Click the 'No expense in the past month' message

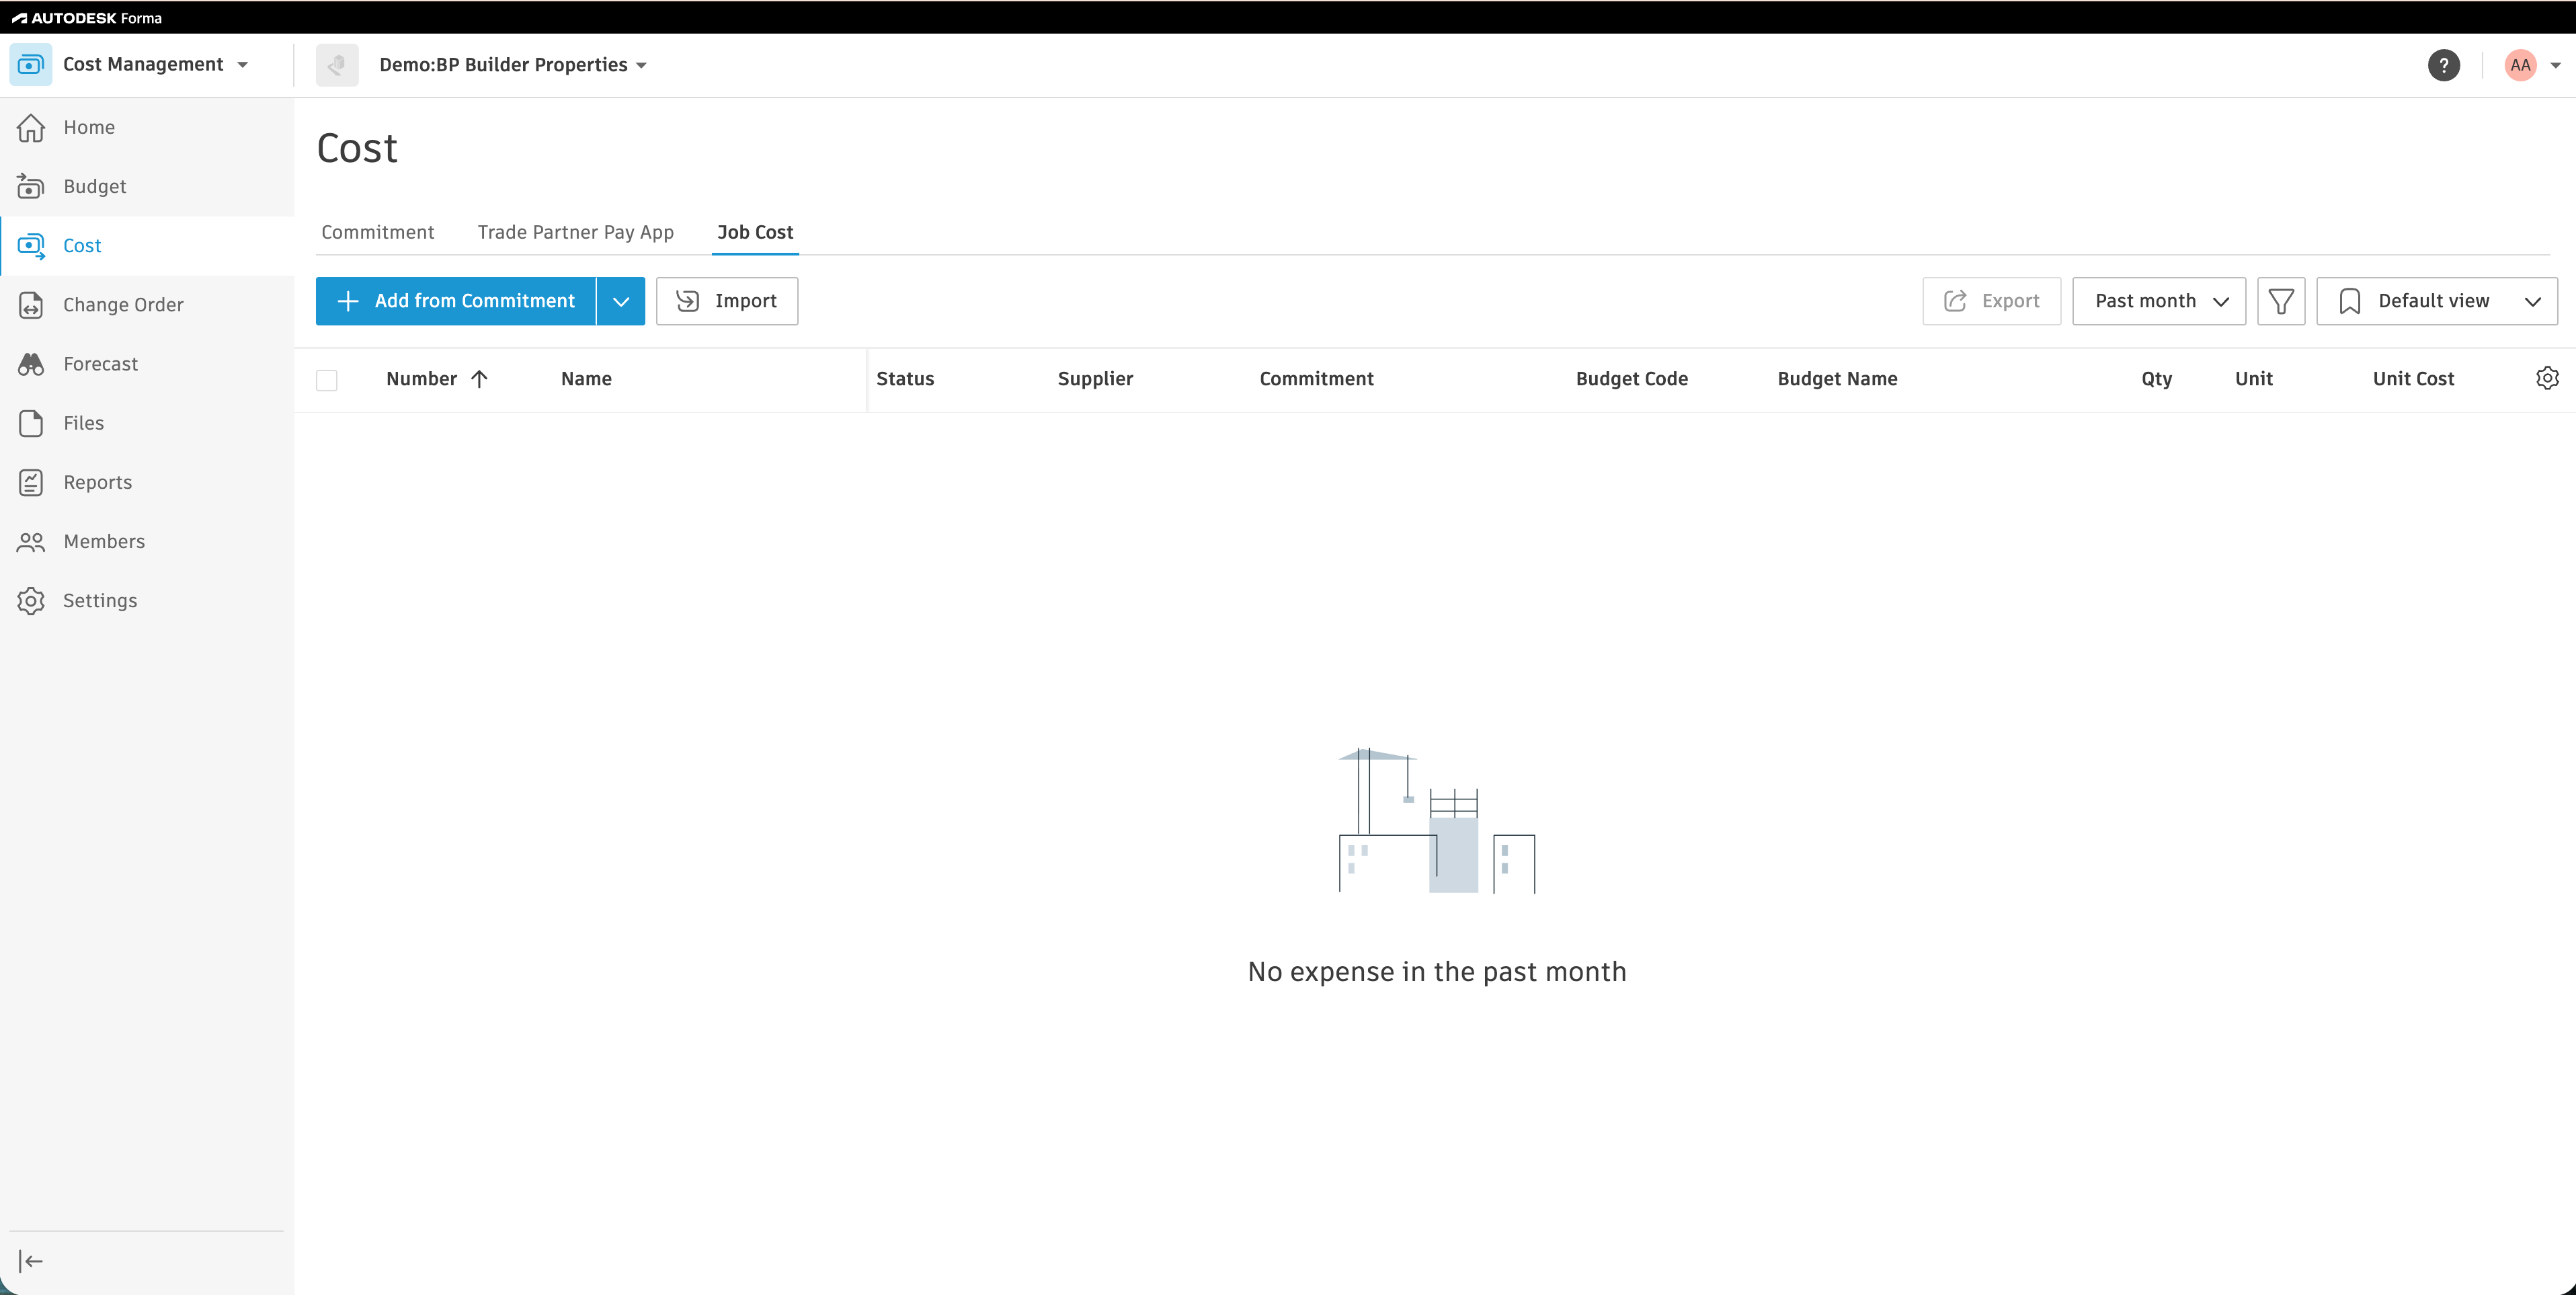(x=1437, y=972)
